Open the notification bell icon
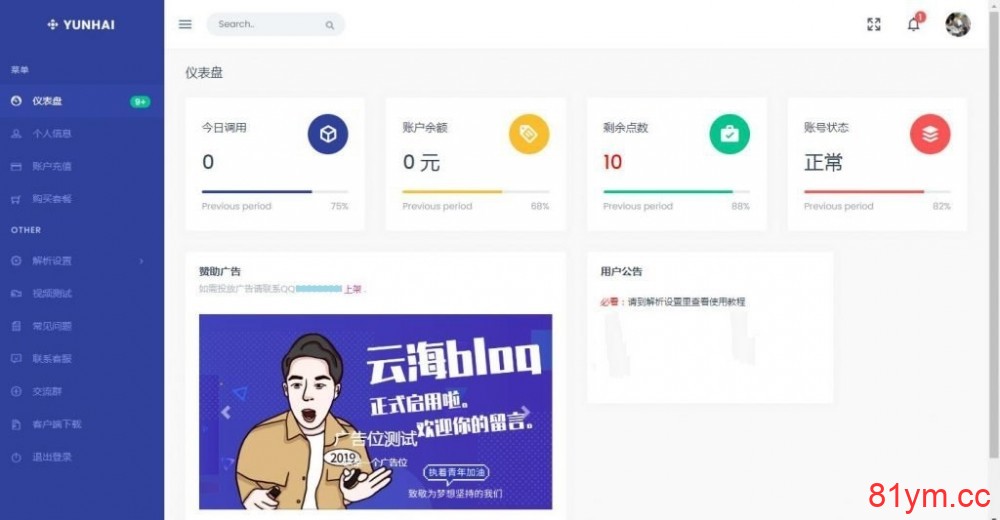This screenshot has height=520, width=1000. coord(913,24)
